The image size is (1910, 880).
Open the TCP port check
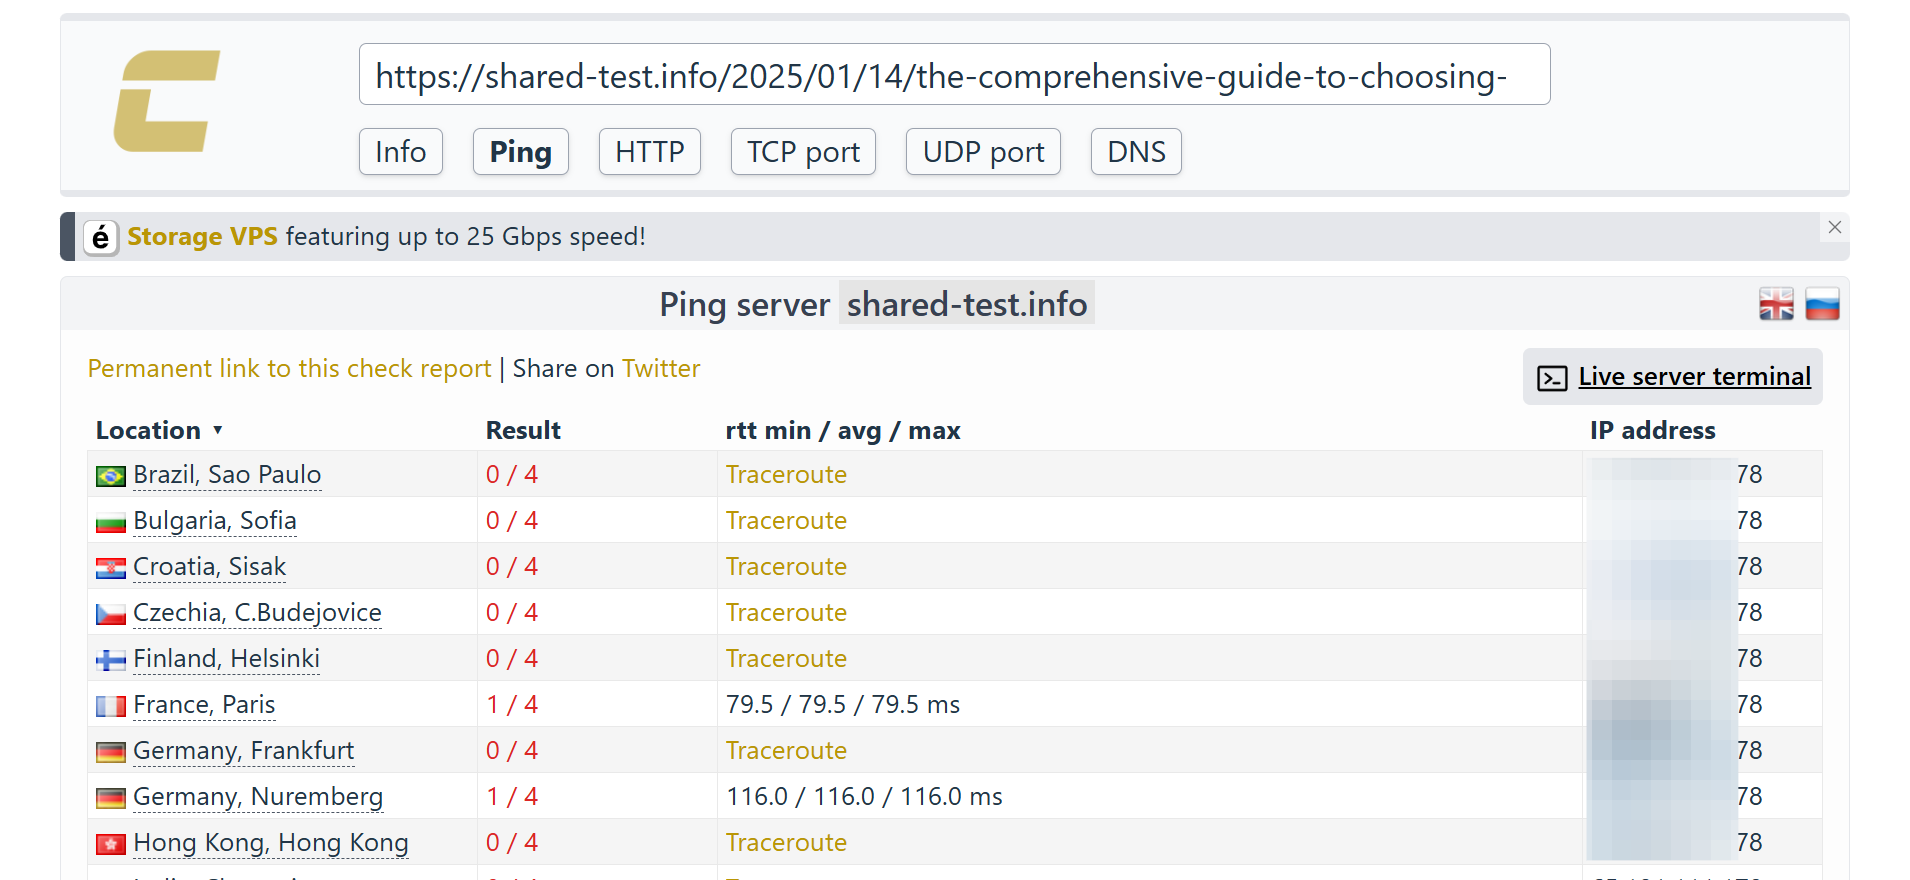coord(803,152)
